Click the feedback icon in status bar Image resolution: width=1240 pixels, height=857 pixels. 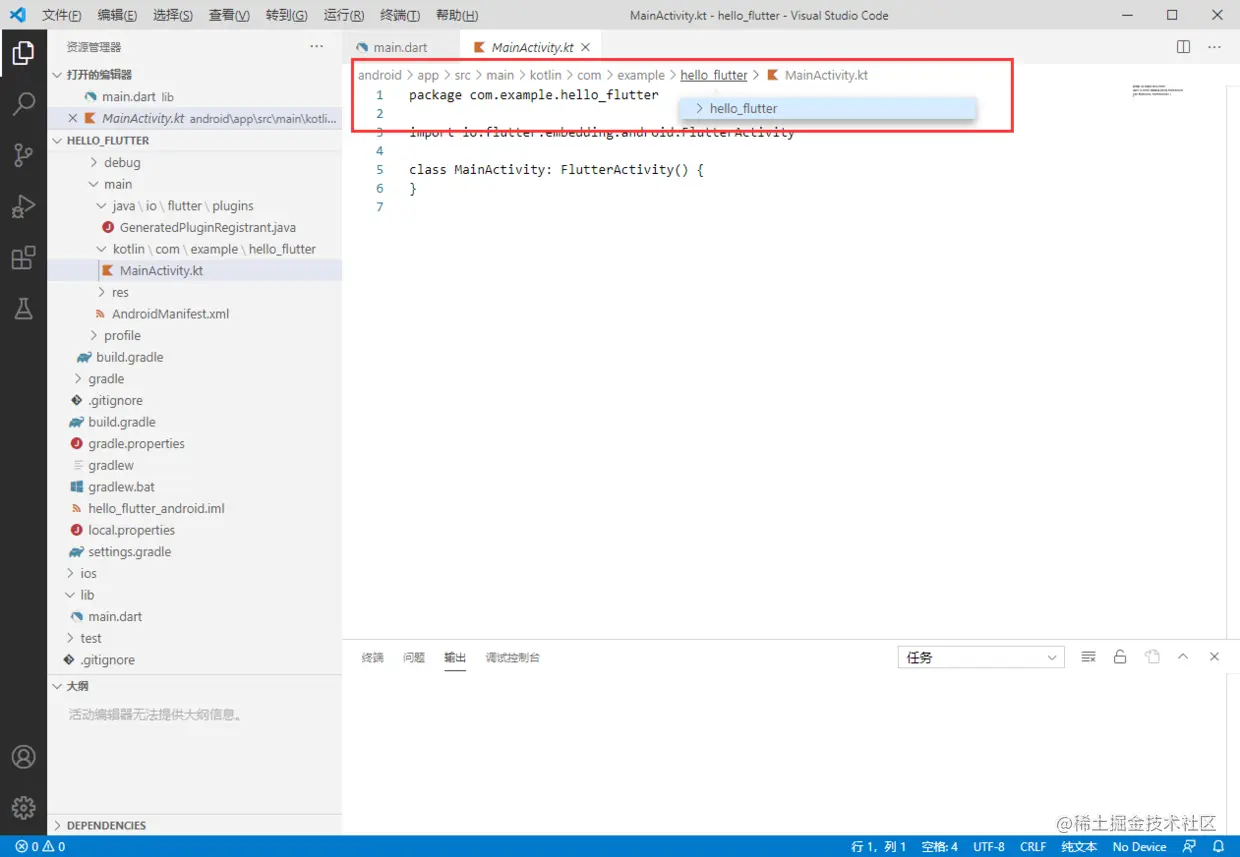[x=1189, y=846]
